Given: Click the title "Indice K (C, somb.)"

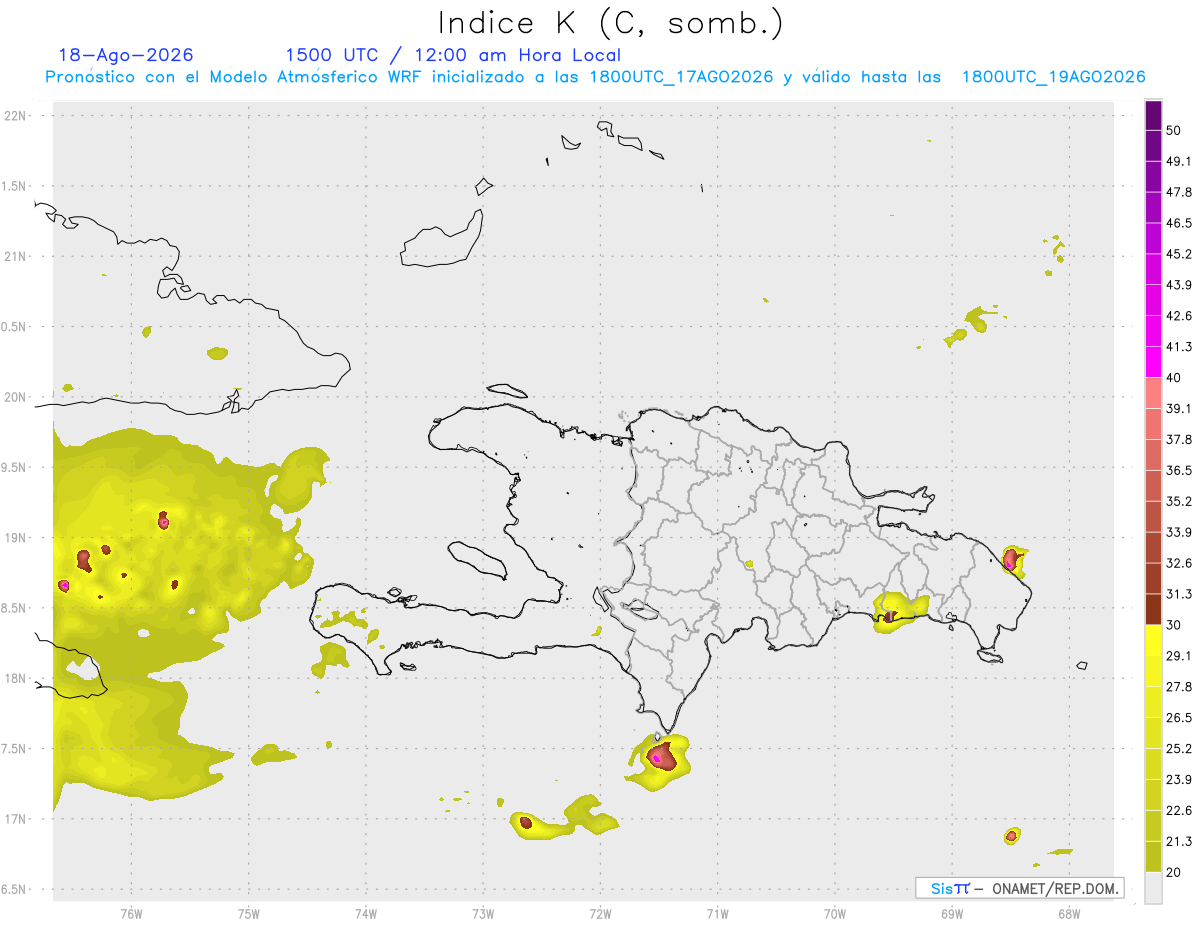Looking at the screenshot, I should (611, 23).
